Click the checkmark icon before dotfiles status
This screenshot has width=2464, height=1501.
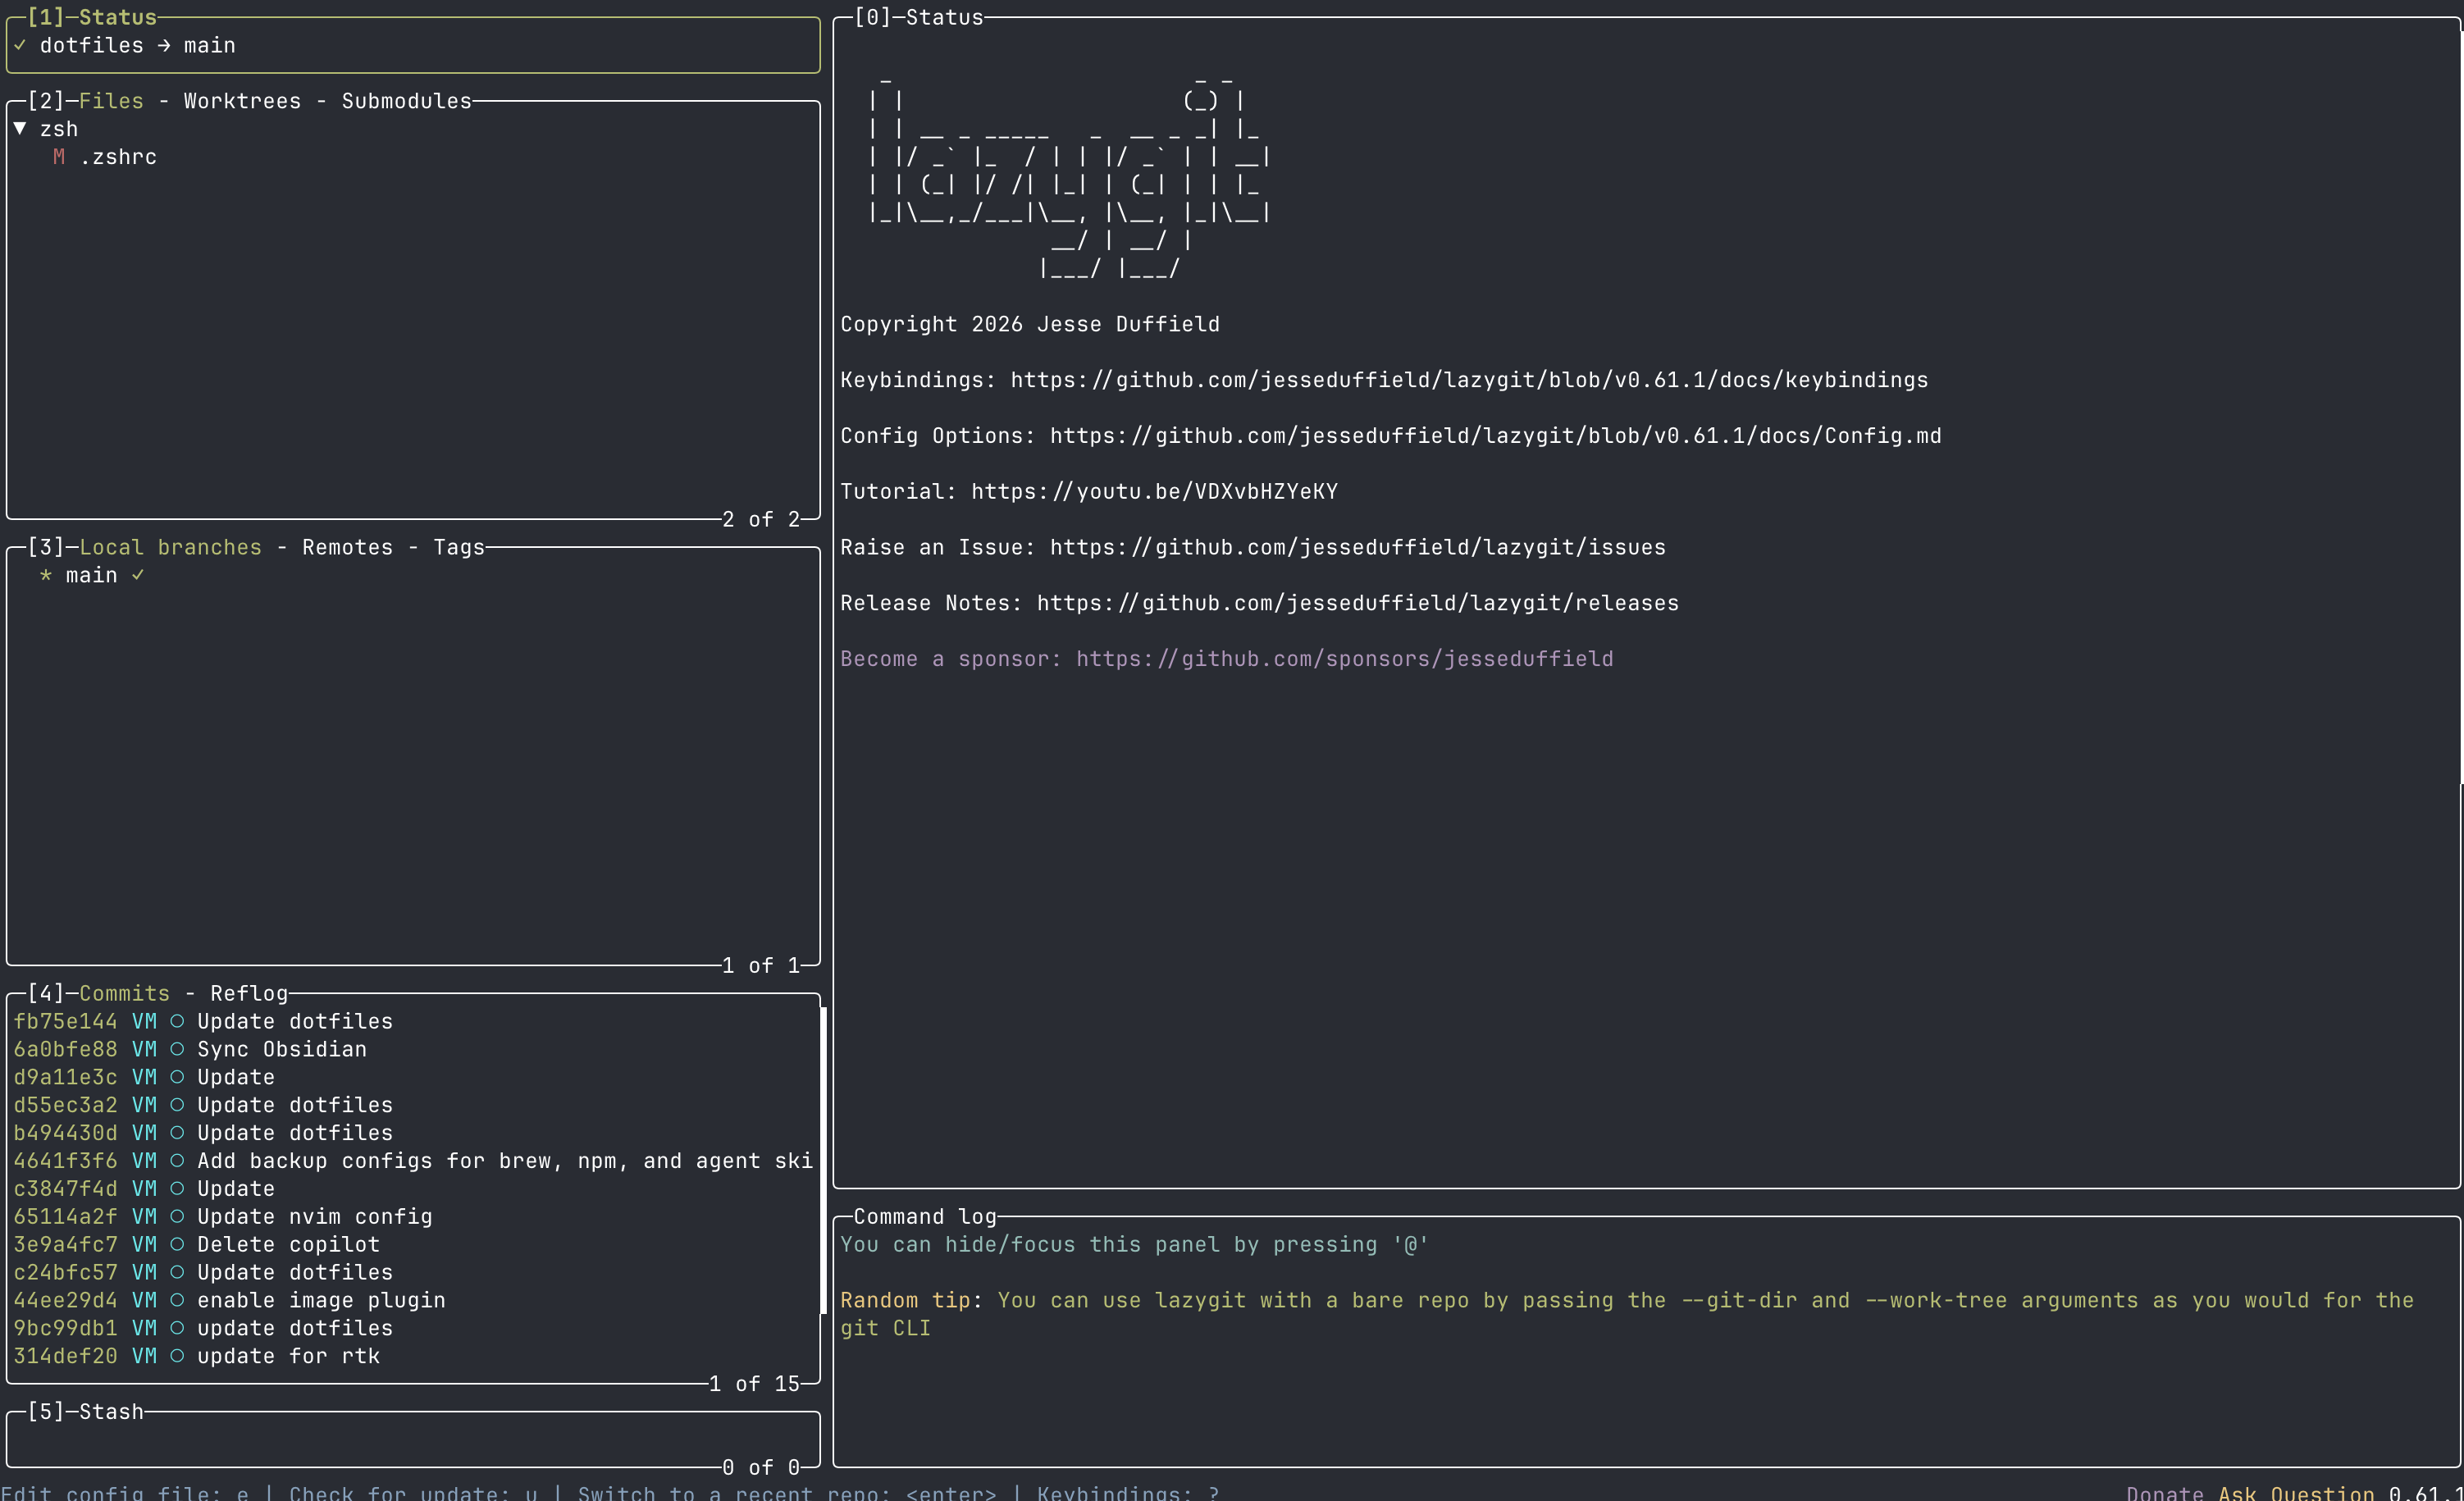20,45
